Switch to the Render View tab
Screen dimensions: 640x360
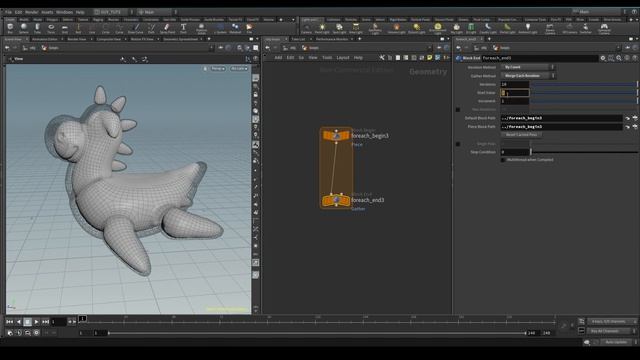77,39
